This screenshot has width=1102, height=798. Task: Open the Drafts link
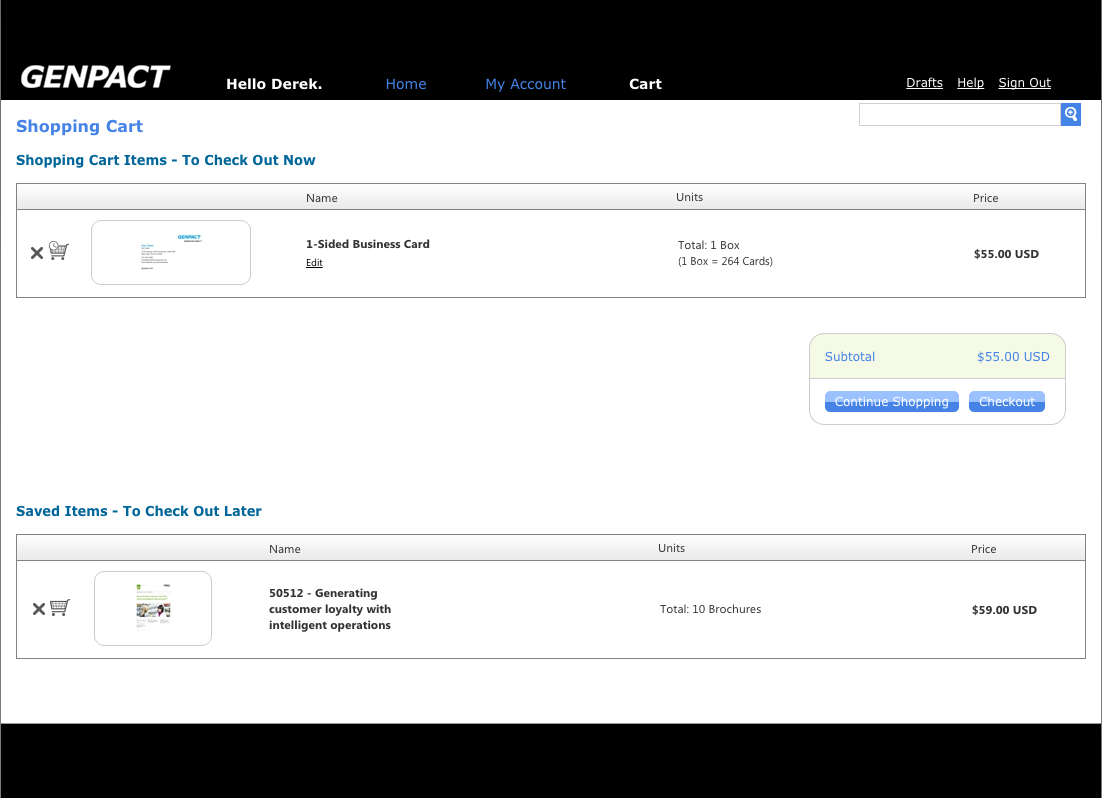click(924, 83)
